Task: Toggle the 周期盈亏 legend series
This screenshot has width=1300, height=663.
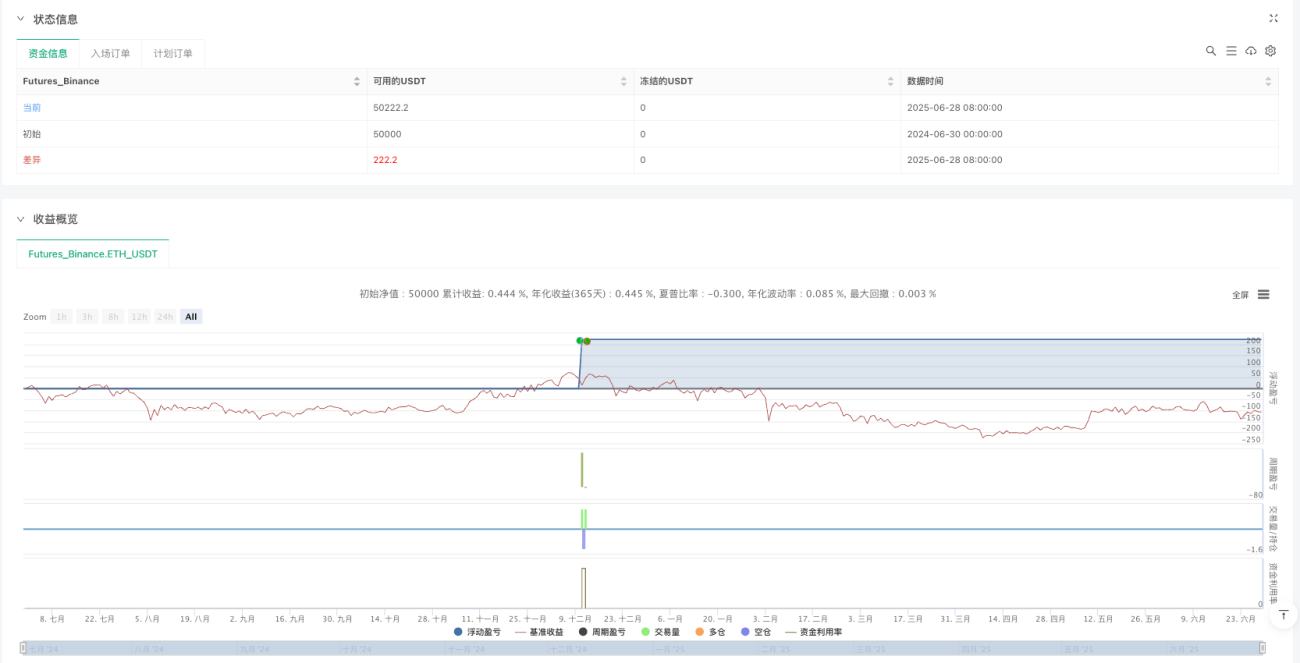Action: pos(602,632)
